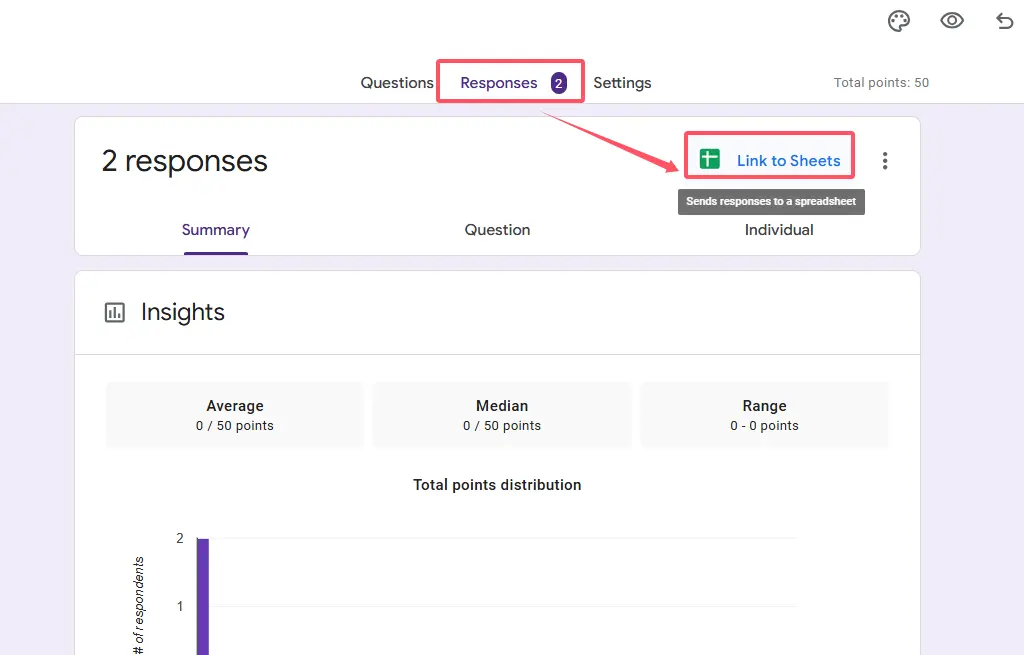Click the Total points: 50 label
This screenshot has width=1024, height=655.
click(x=881, y=83)
